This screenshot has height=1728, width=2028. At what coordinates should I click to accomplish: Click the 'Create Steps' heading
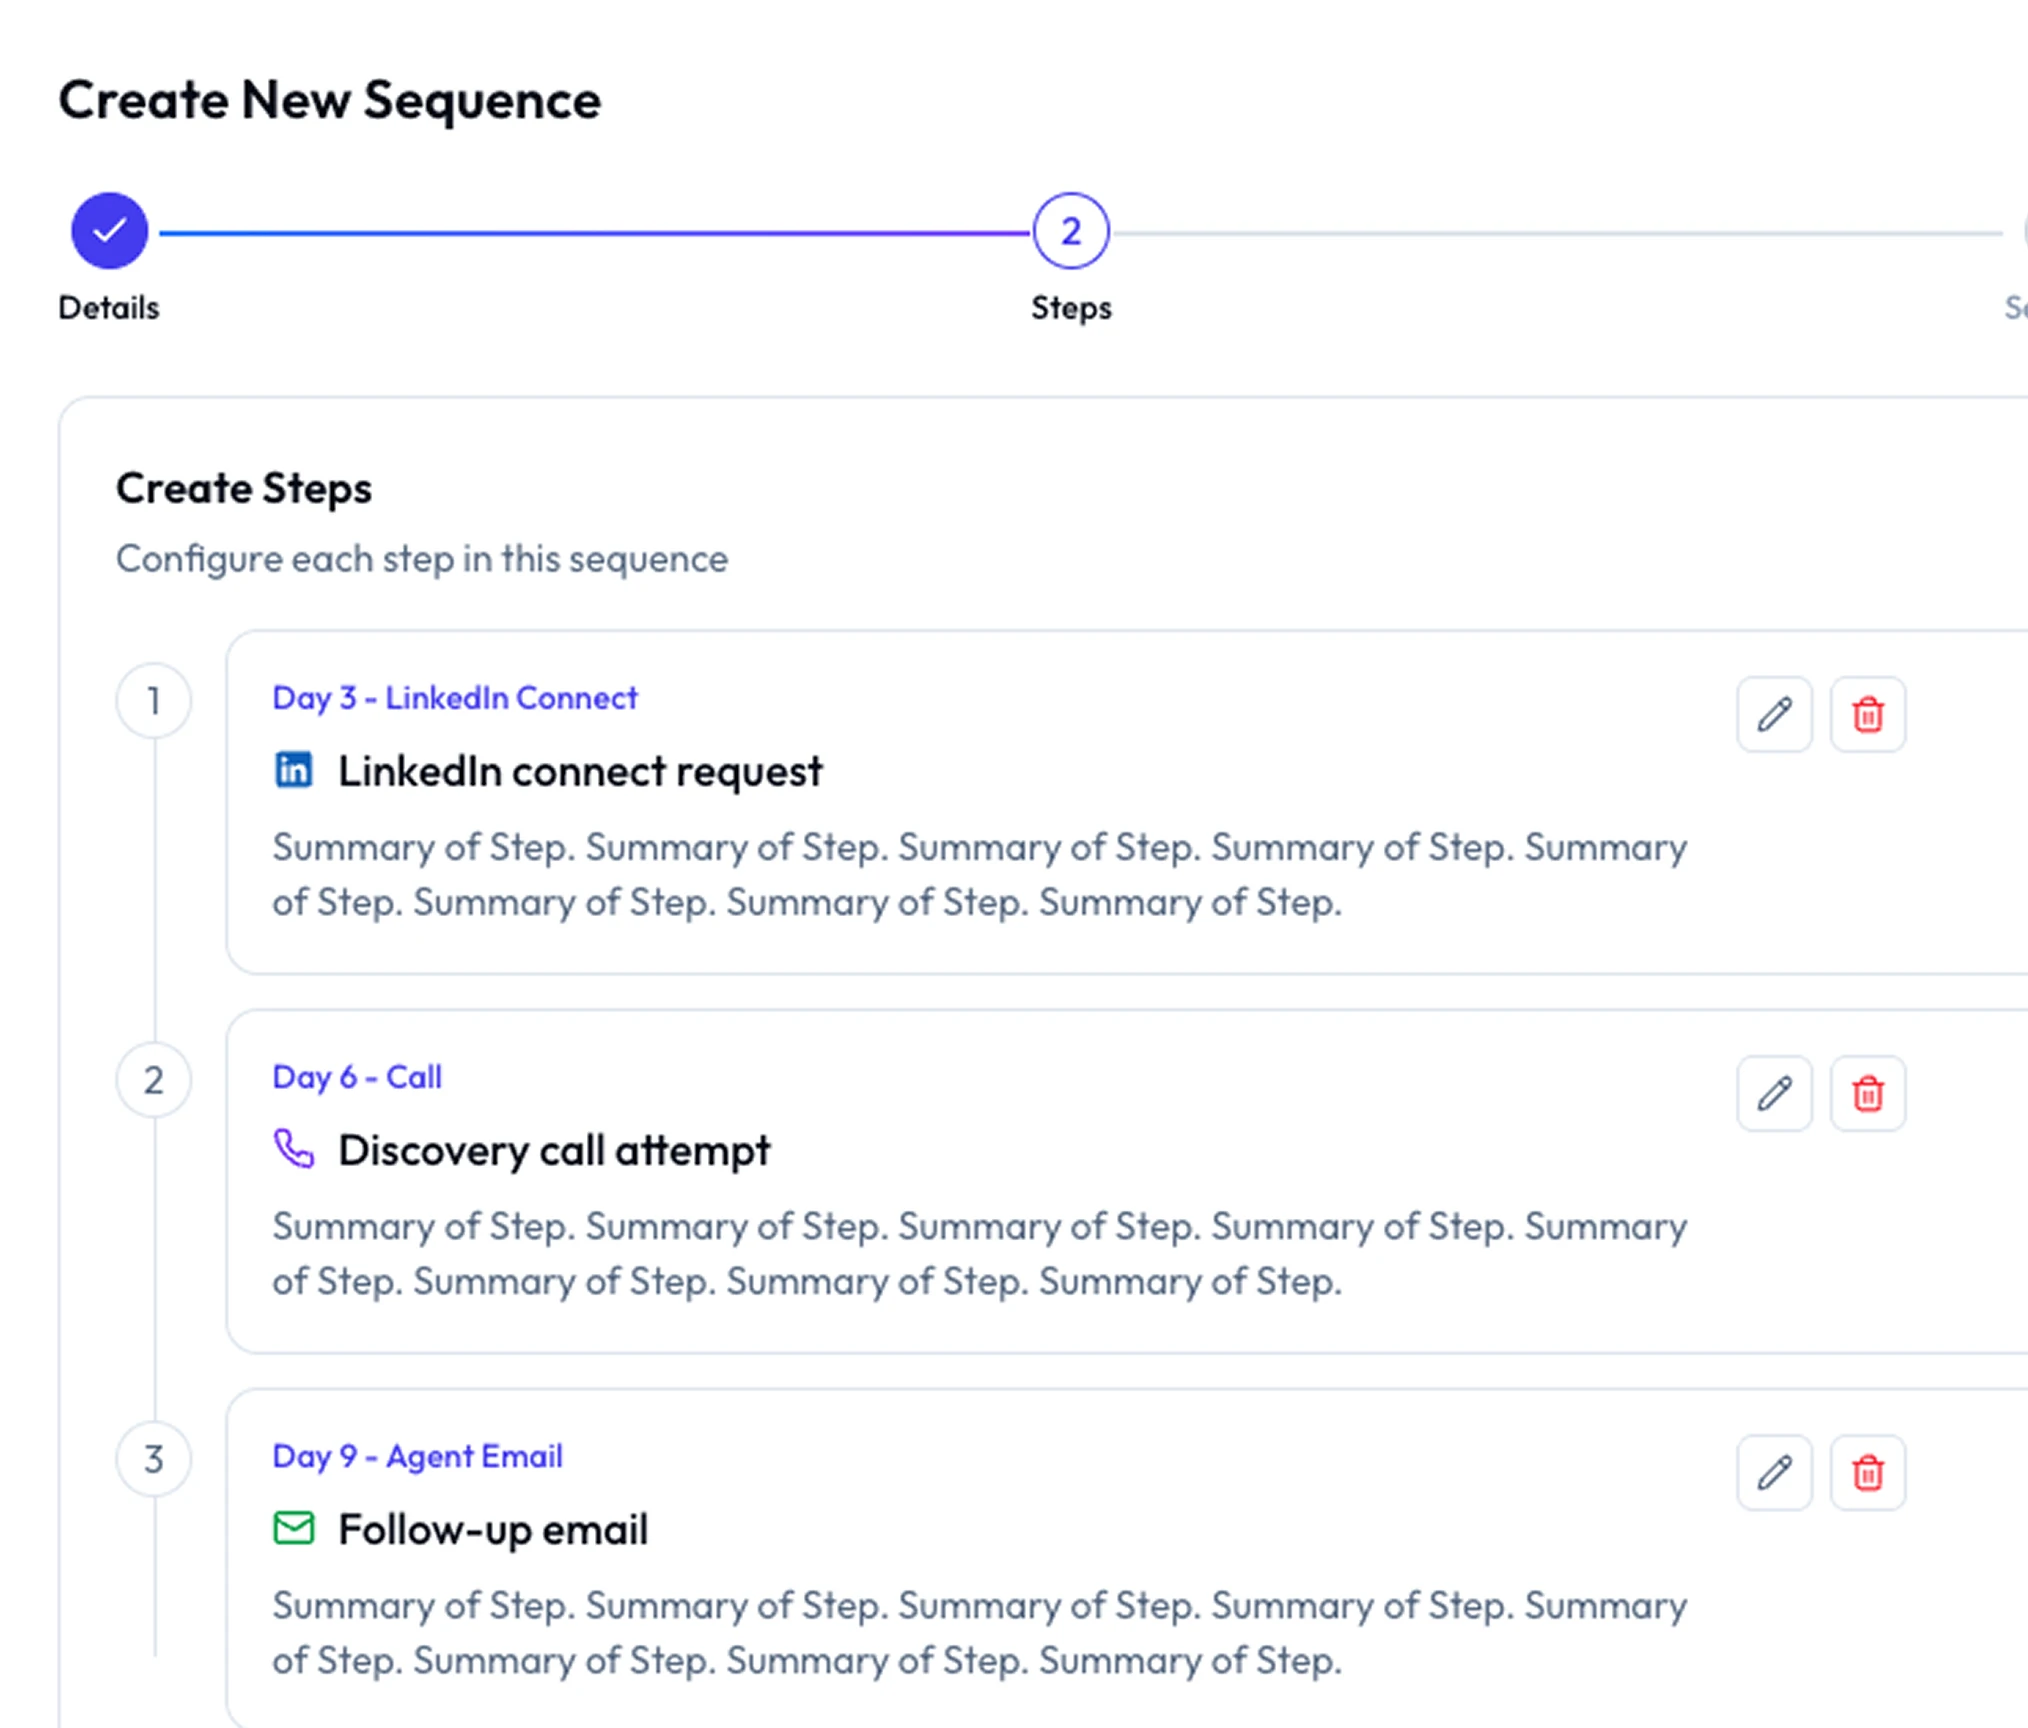pyautogui.click(x=243, y=489)
